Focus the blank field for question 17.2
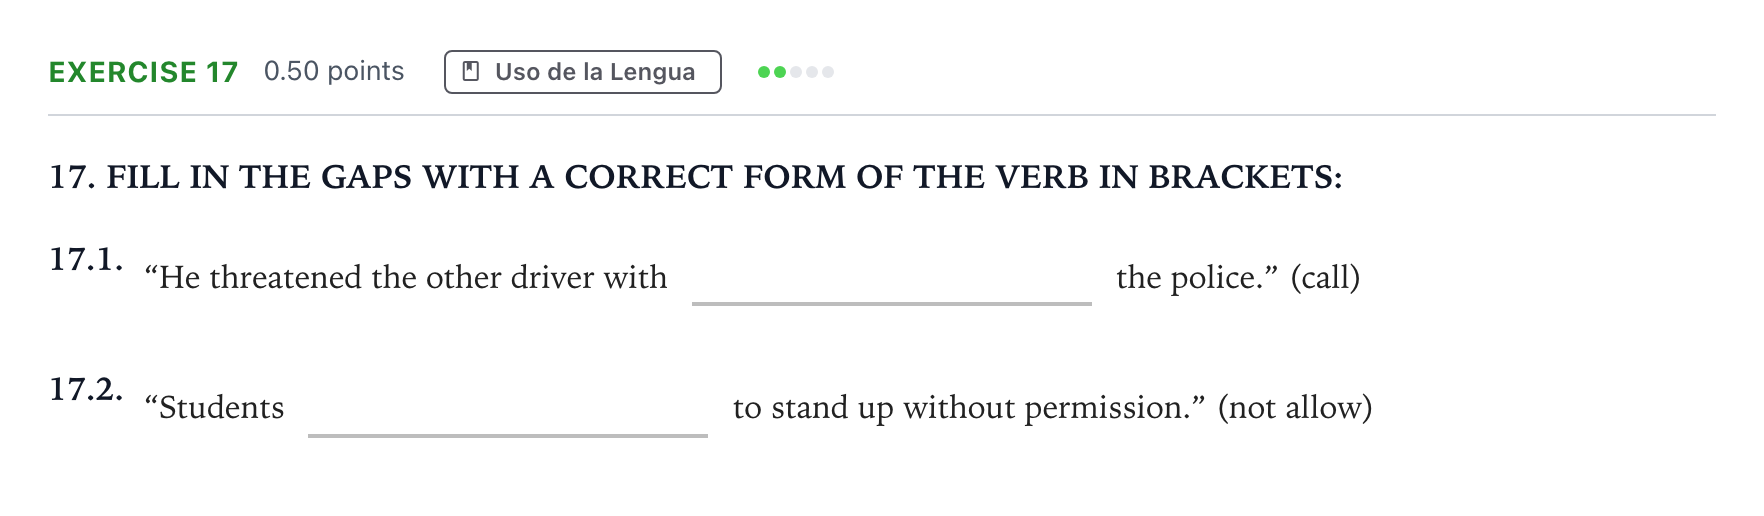1764x516 pixels. (508, 410)
